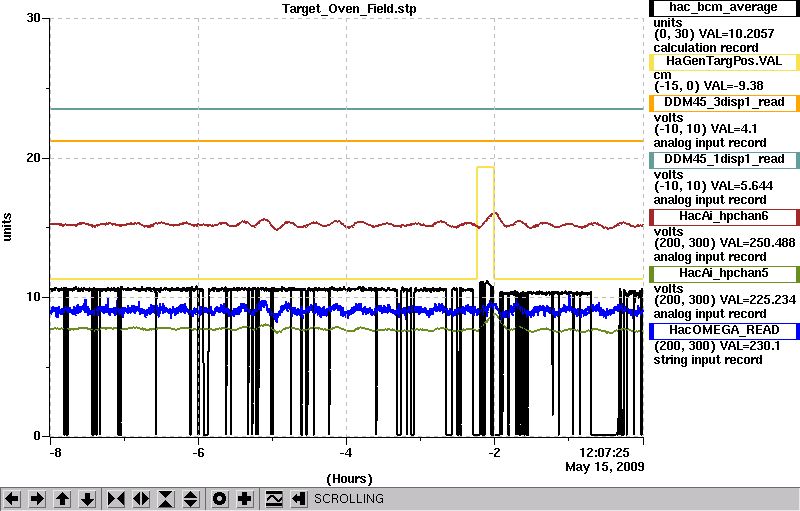
Task: Click the vertical 'units' y-axis label
Action: (7, 227)
